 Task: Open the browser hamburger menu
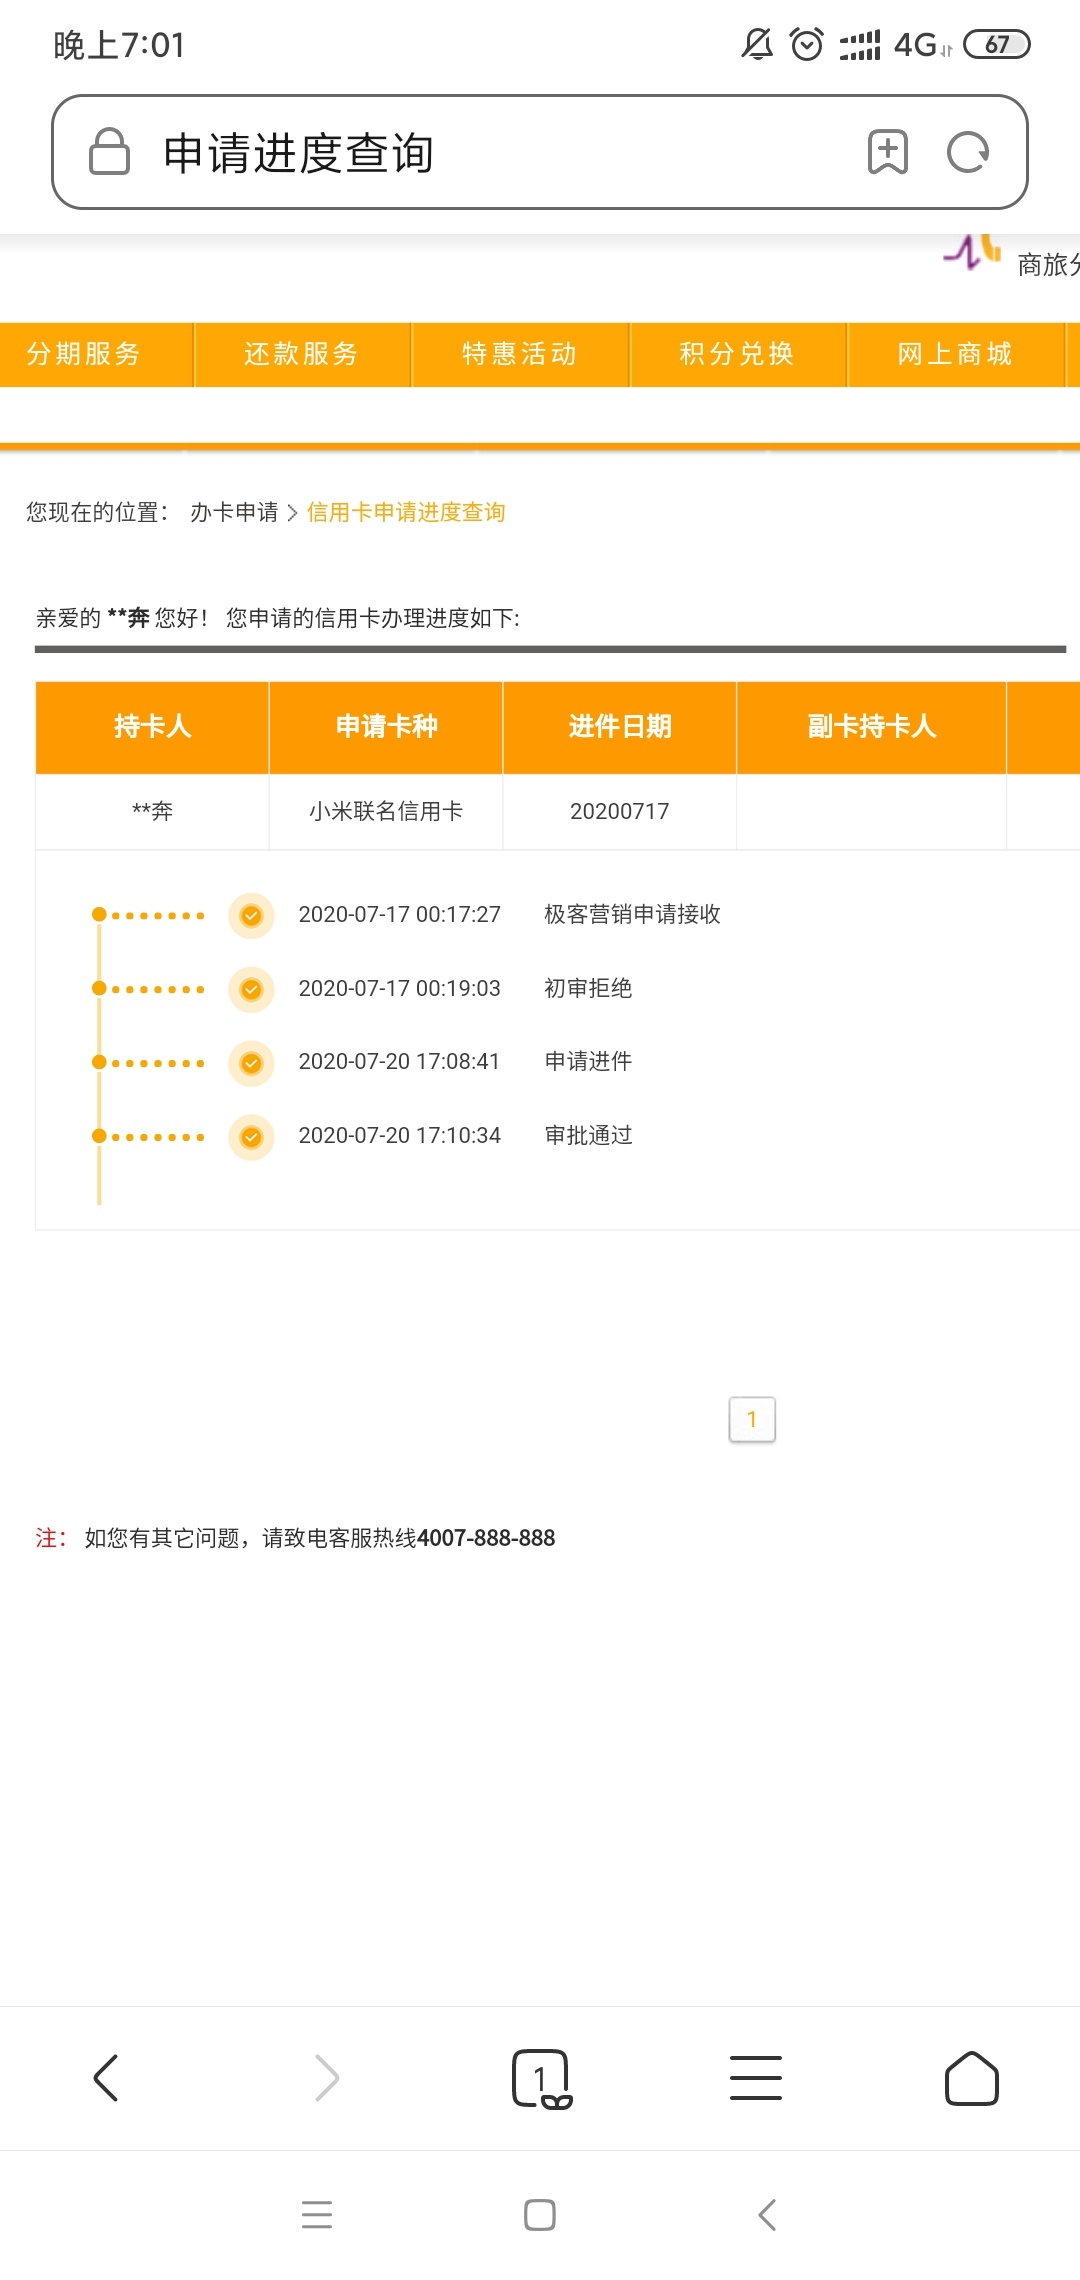(x=756, y=2078)
